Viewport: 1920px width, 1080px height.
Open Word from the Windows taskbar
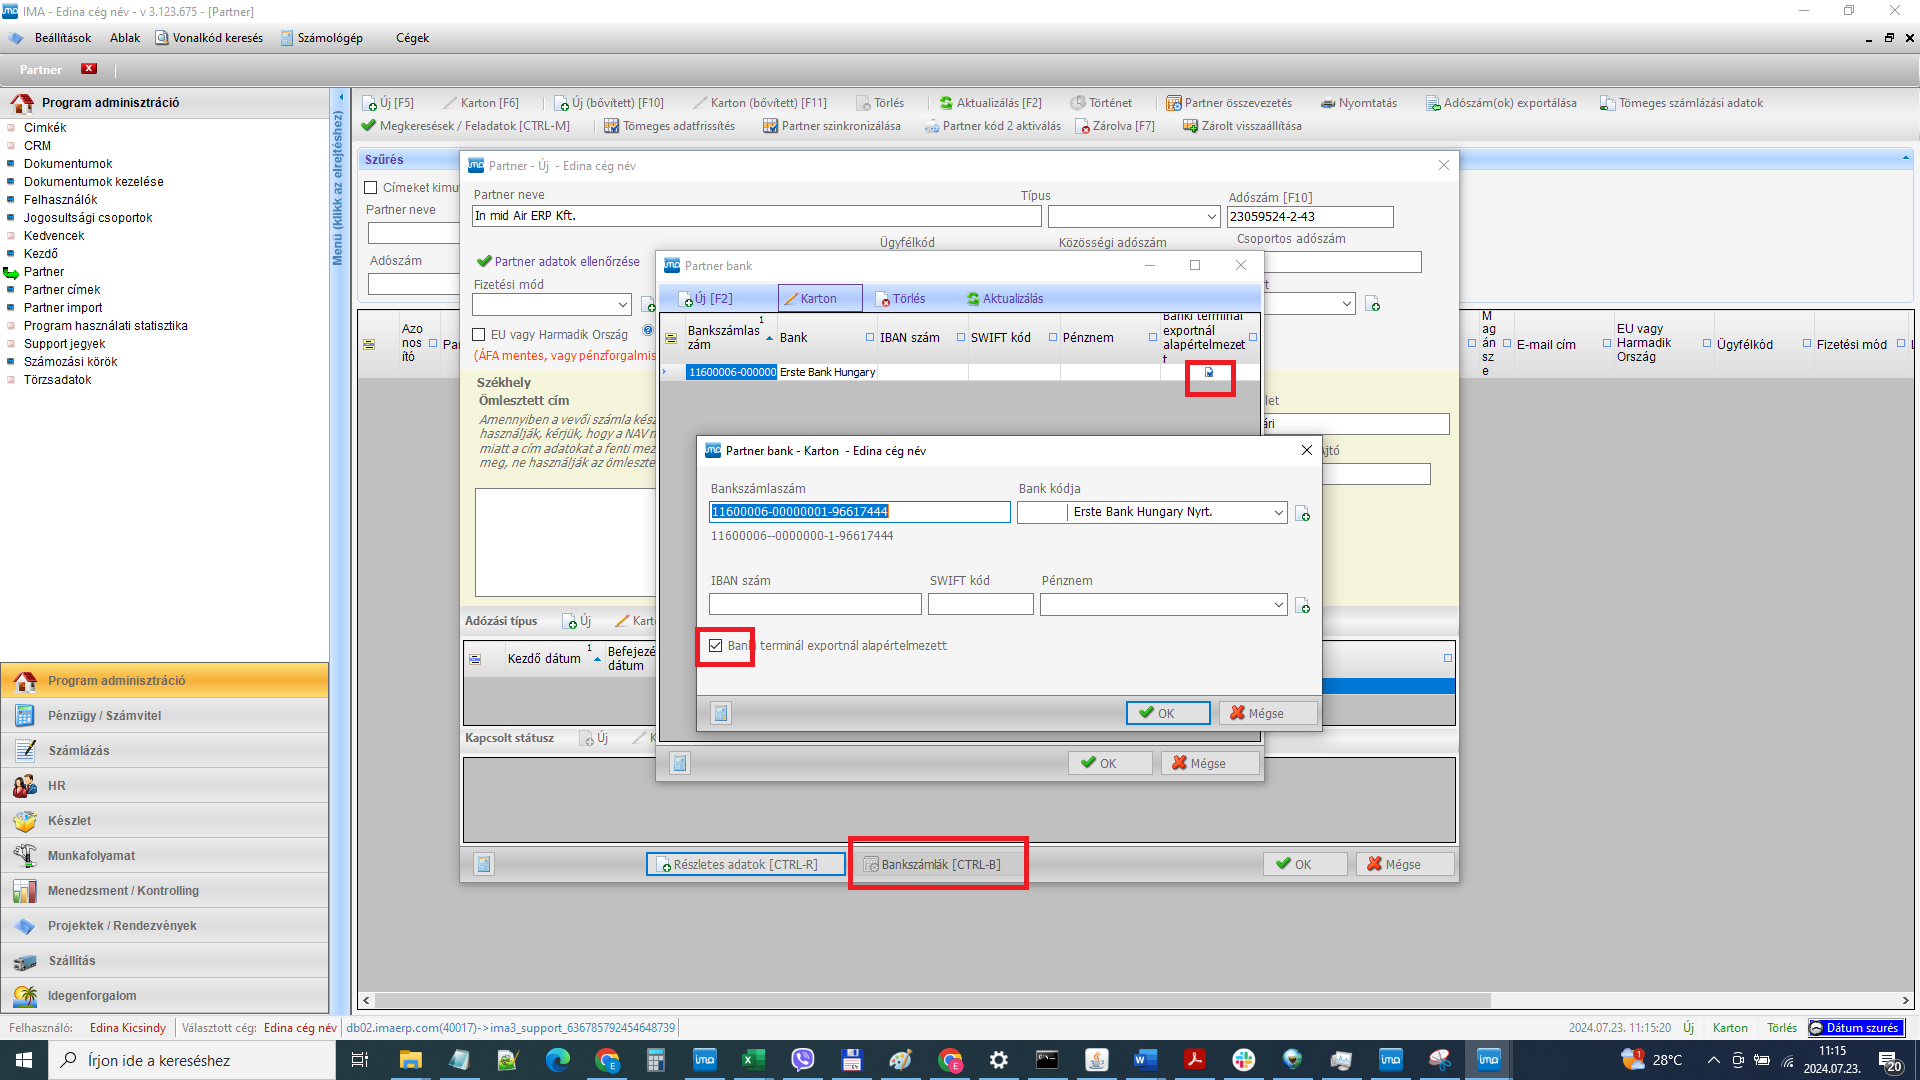pyautogui.click(x=1145, y=1060)
